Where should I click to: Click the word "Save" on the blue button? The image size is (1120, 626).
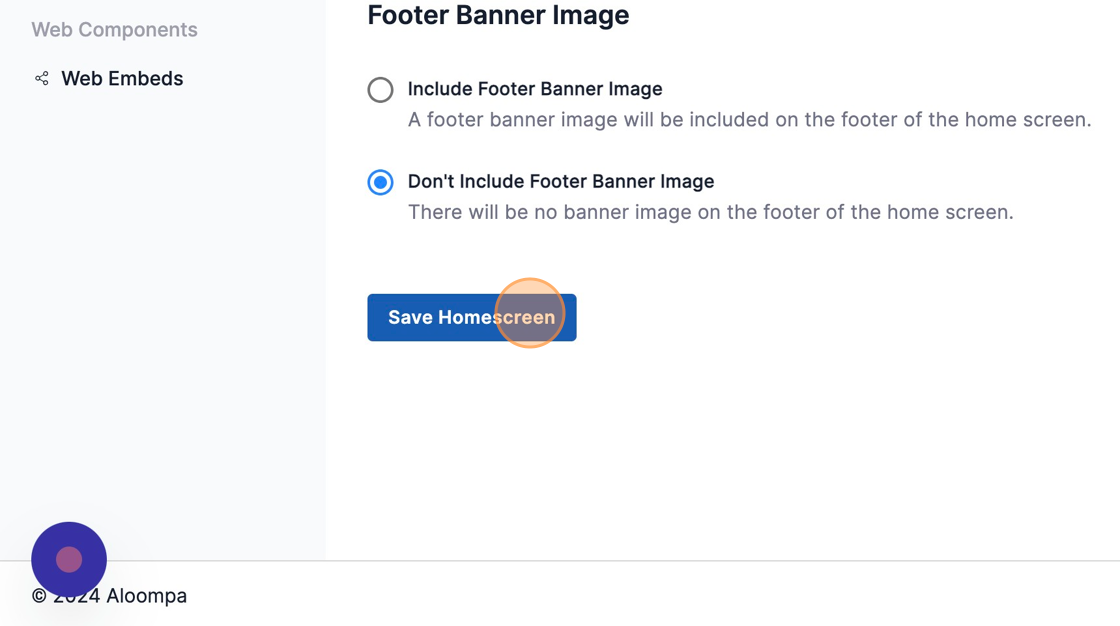point(410,317)
